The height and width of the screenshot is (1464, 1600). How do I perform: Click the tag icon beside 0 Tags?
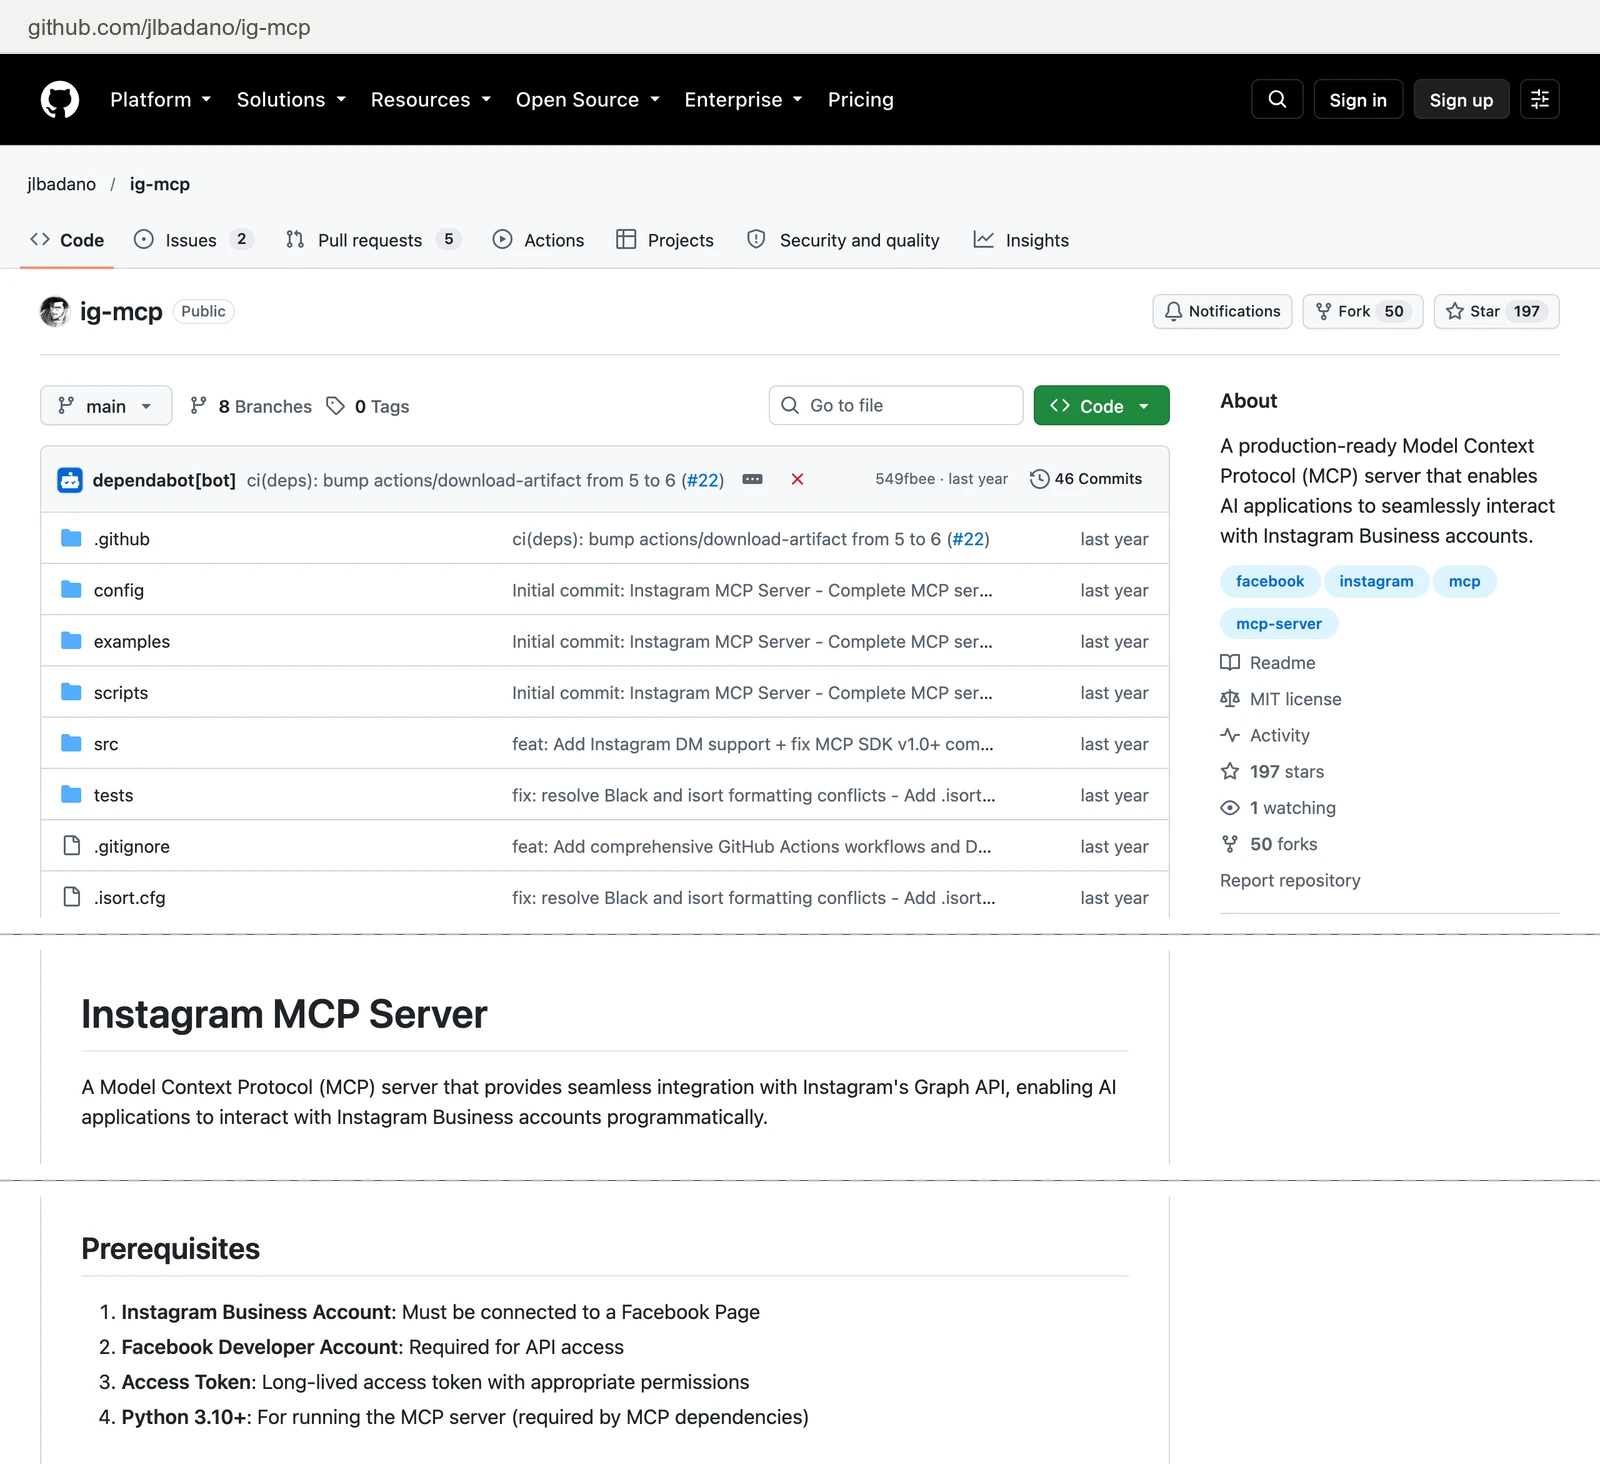coord(336,406)
